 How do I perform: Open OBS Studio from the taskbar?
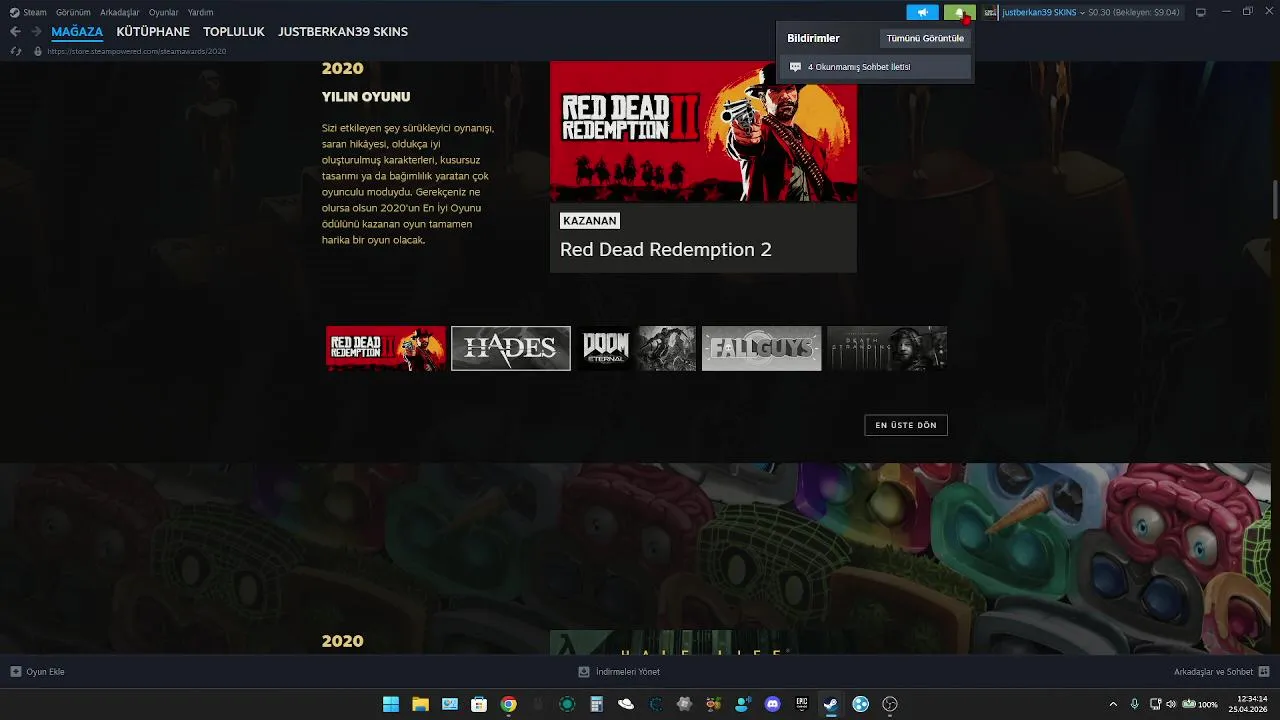(889, 704)
